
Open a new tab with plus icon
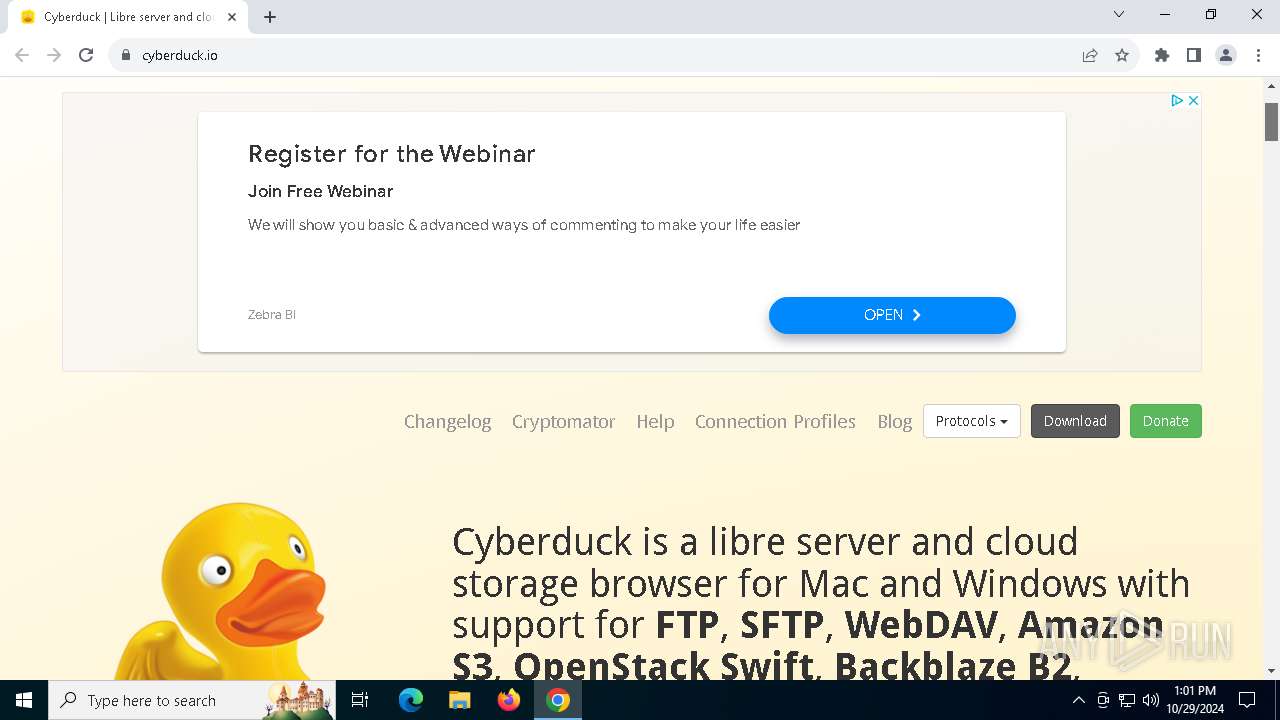pos(270,17)
